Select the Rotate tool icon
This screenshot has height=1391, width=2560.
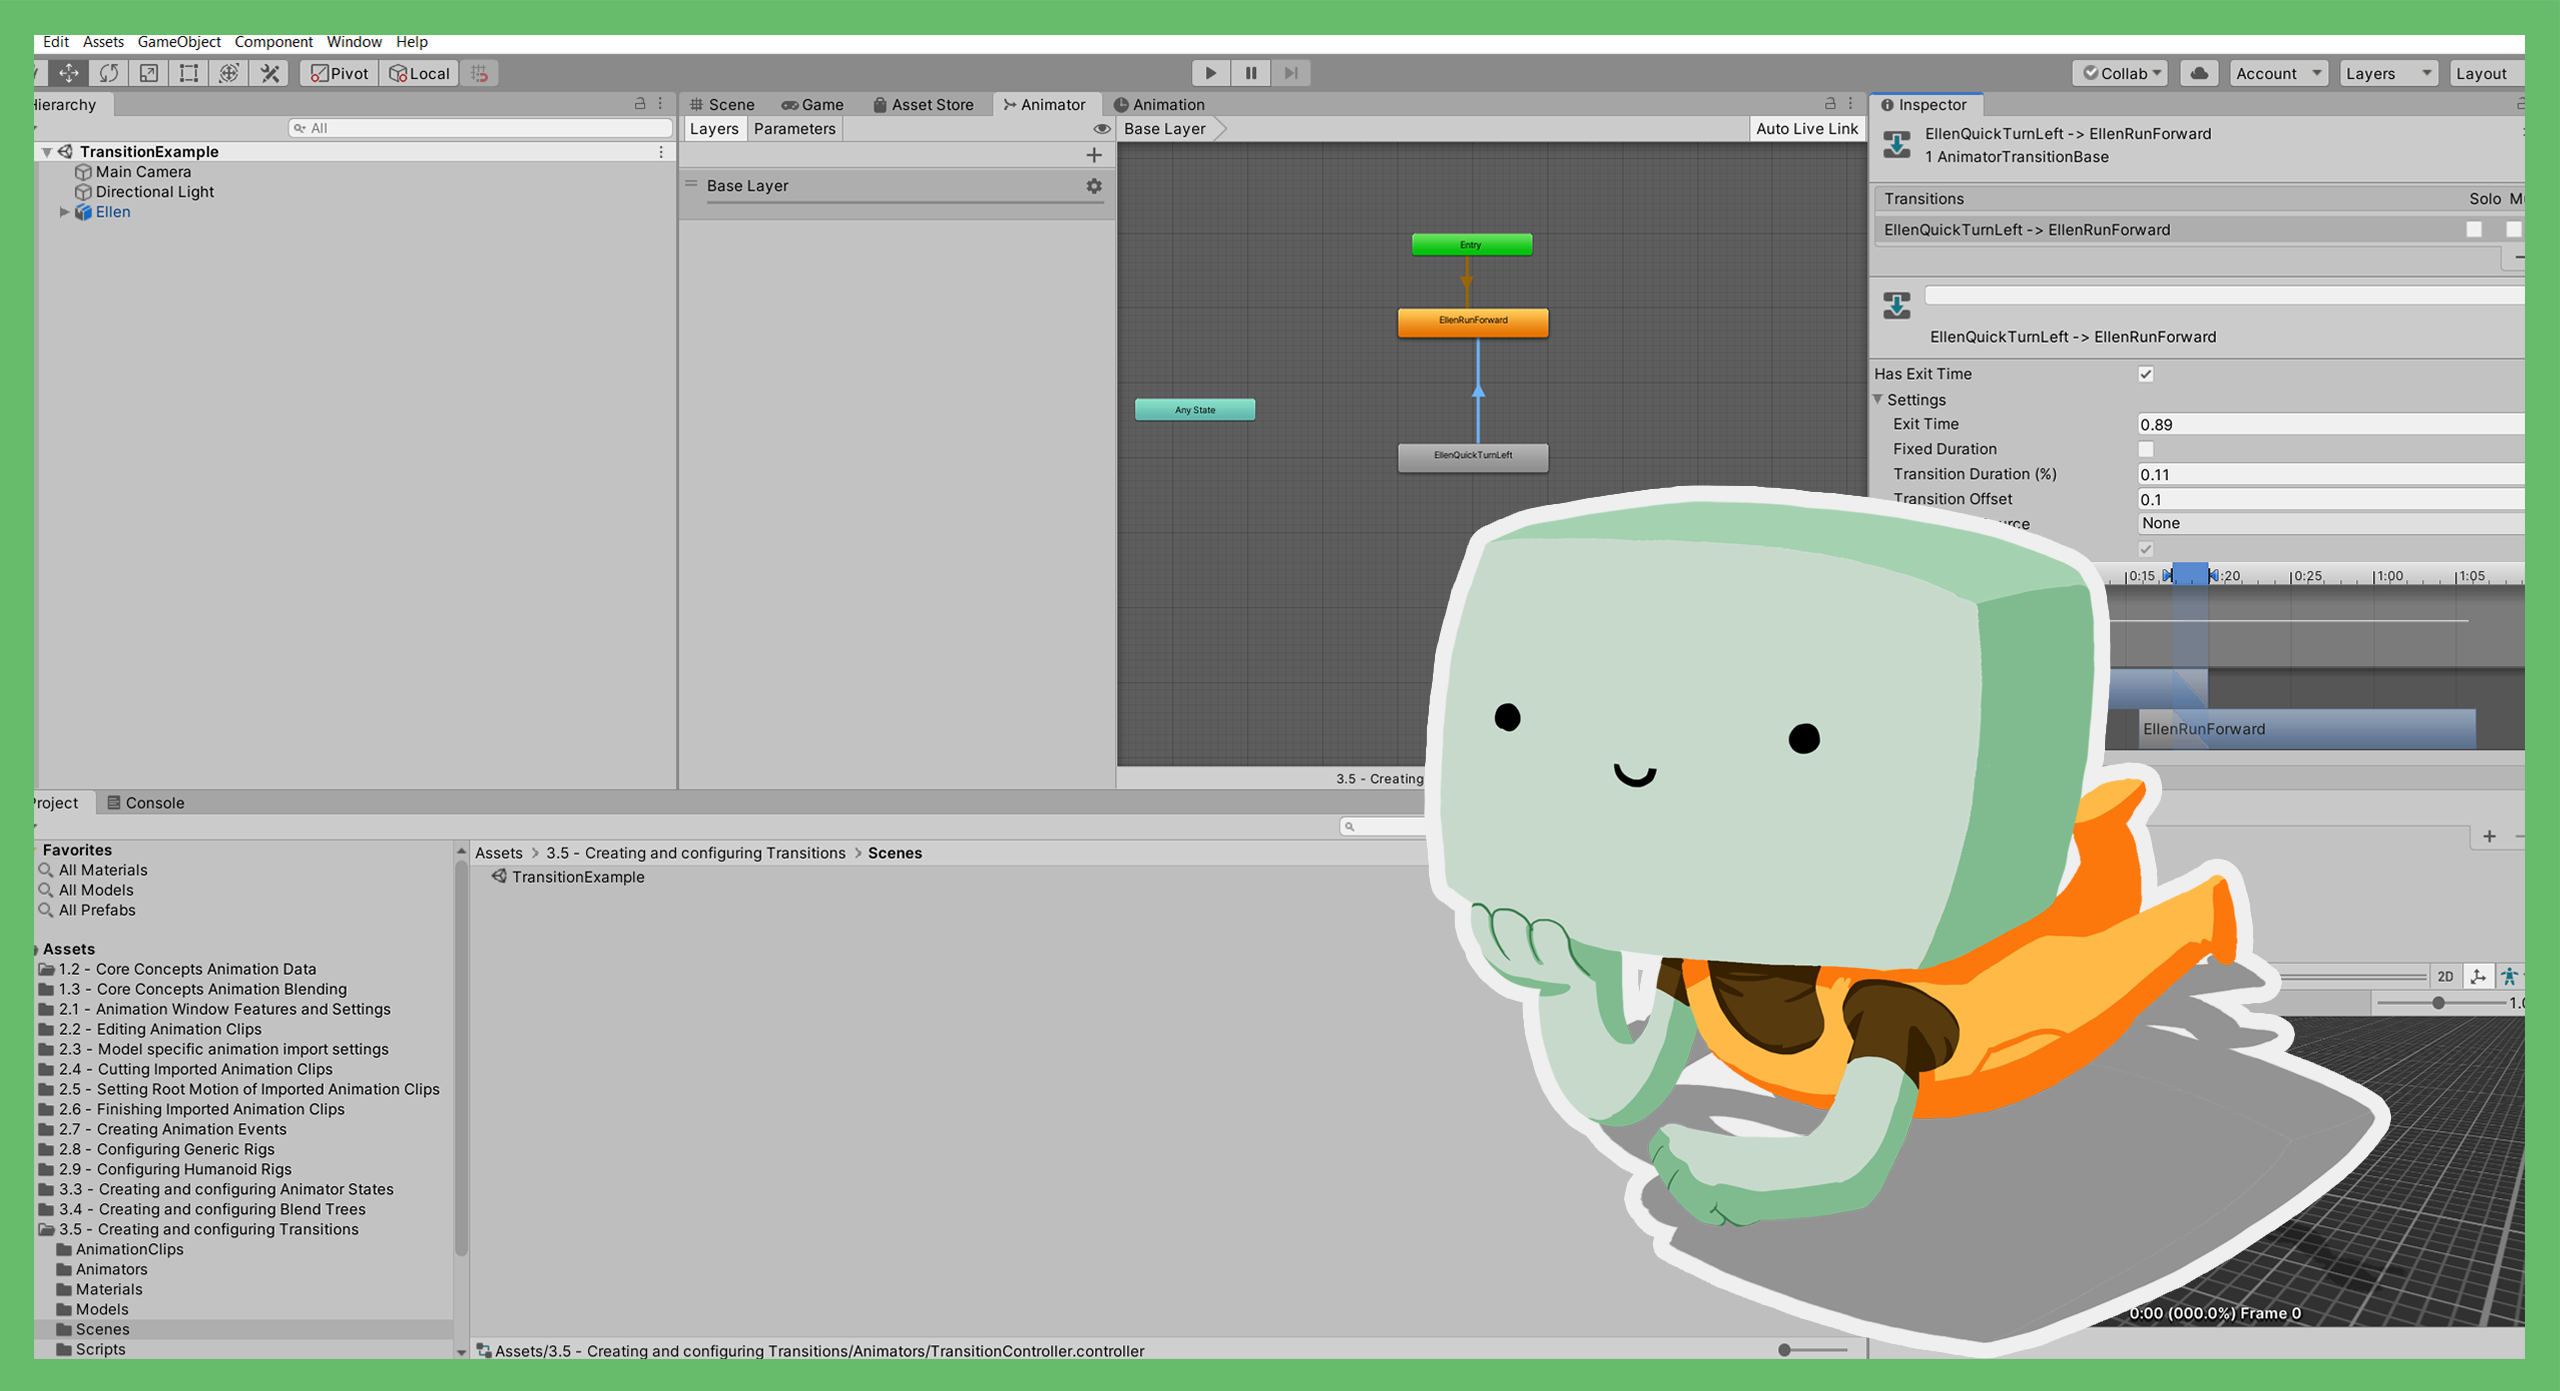[x=109, y=73]
